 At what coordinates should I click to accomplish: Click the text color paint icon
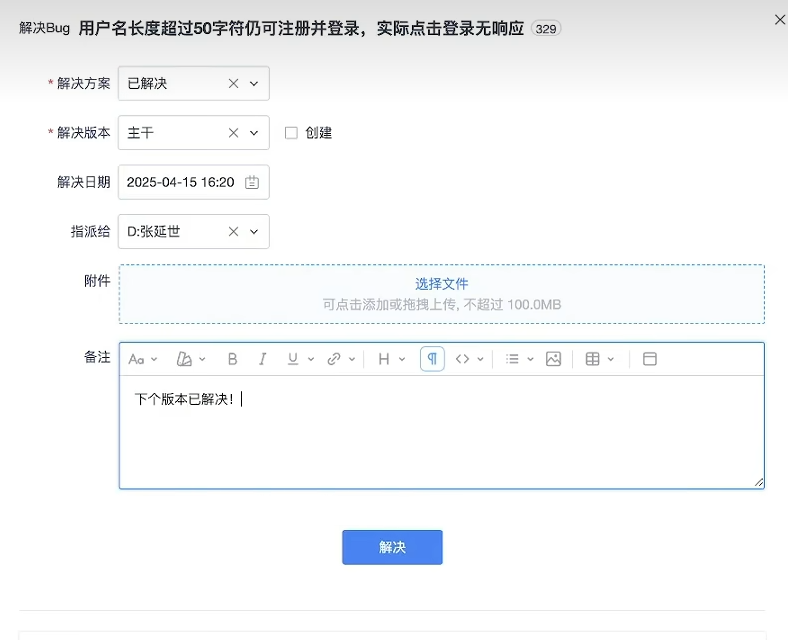184,359
